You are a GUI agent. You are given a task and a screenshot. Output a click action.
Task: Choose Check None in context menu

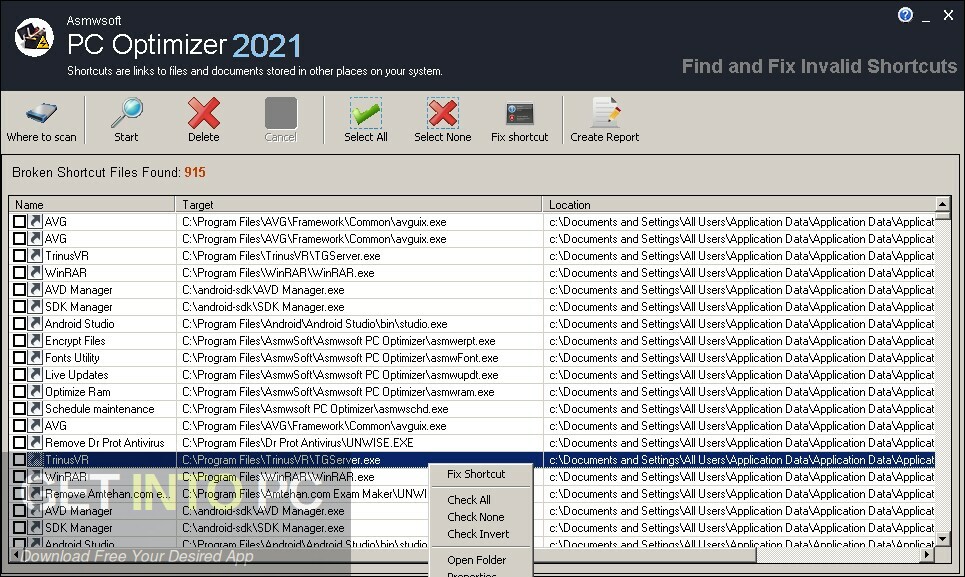[475, 517]
